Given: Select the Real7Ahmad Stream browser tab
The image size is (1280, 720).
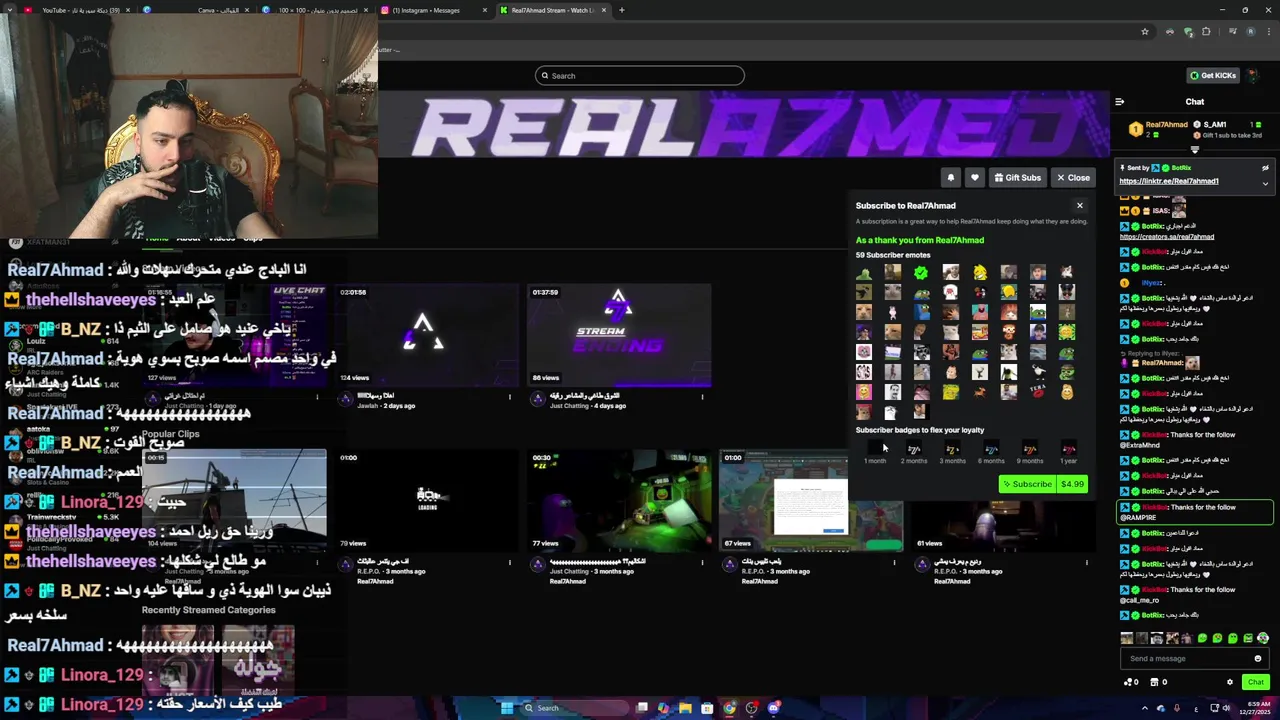Looking at the screenshot, I should click(x=552, y=10).
